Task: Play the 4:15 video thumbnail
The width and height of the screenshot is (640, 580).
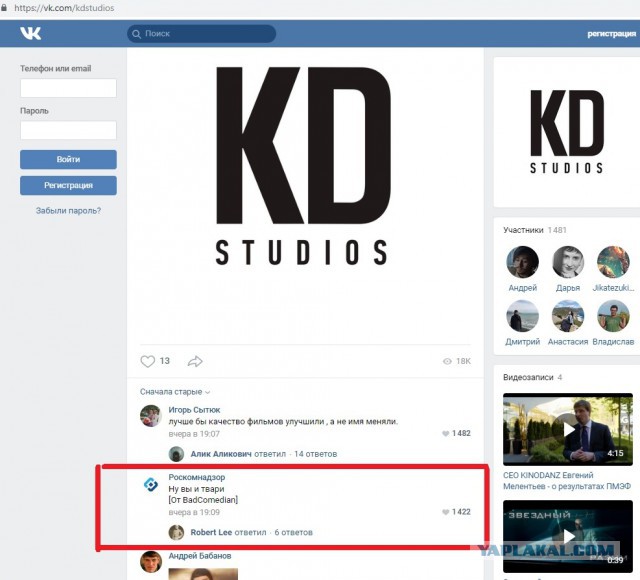Action: (568, 429)
